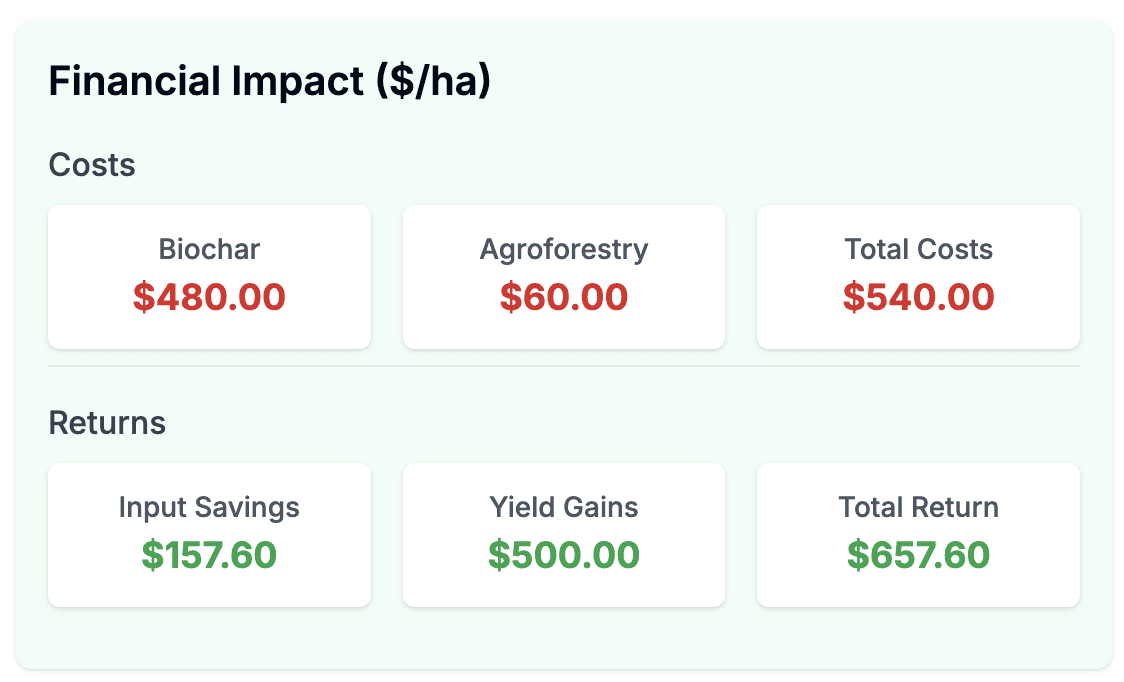Click the Input Savings label text
1124x682 pixels.
coord(209,508)
